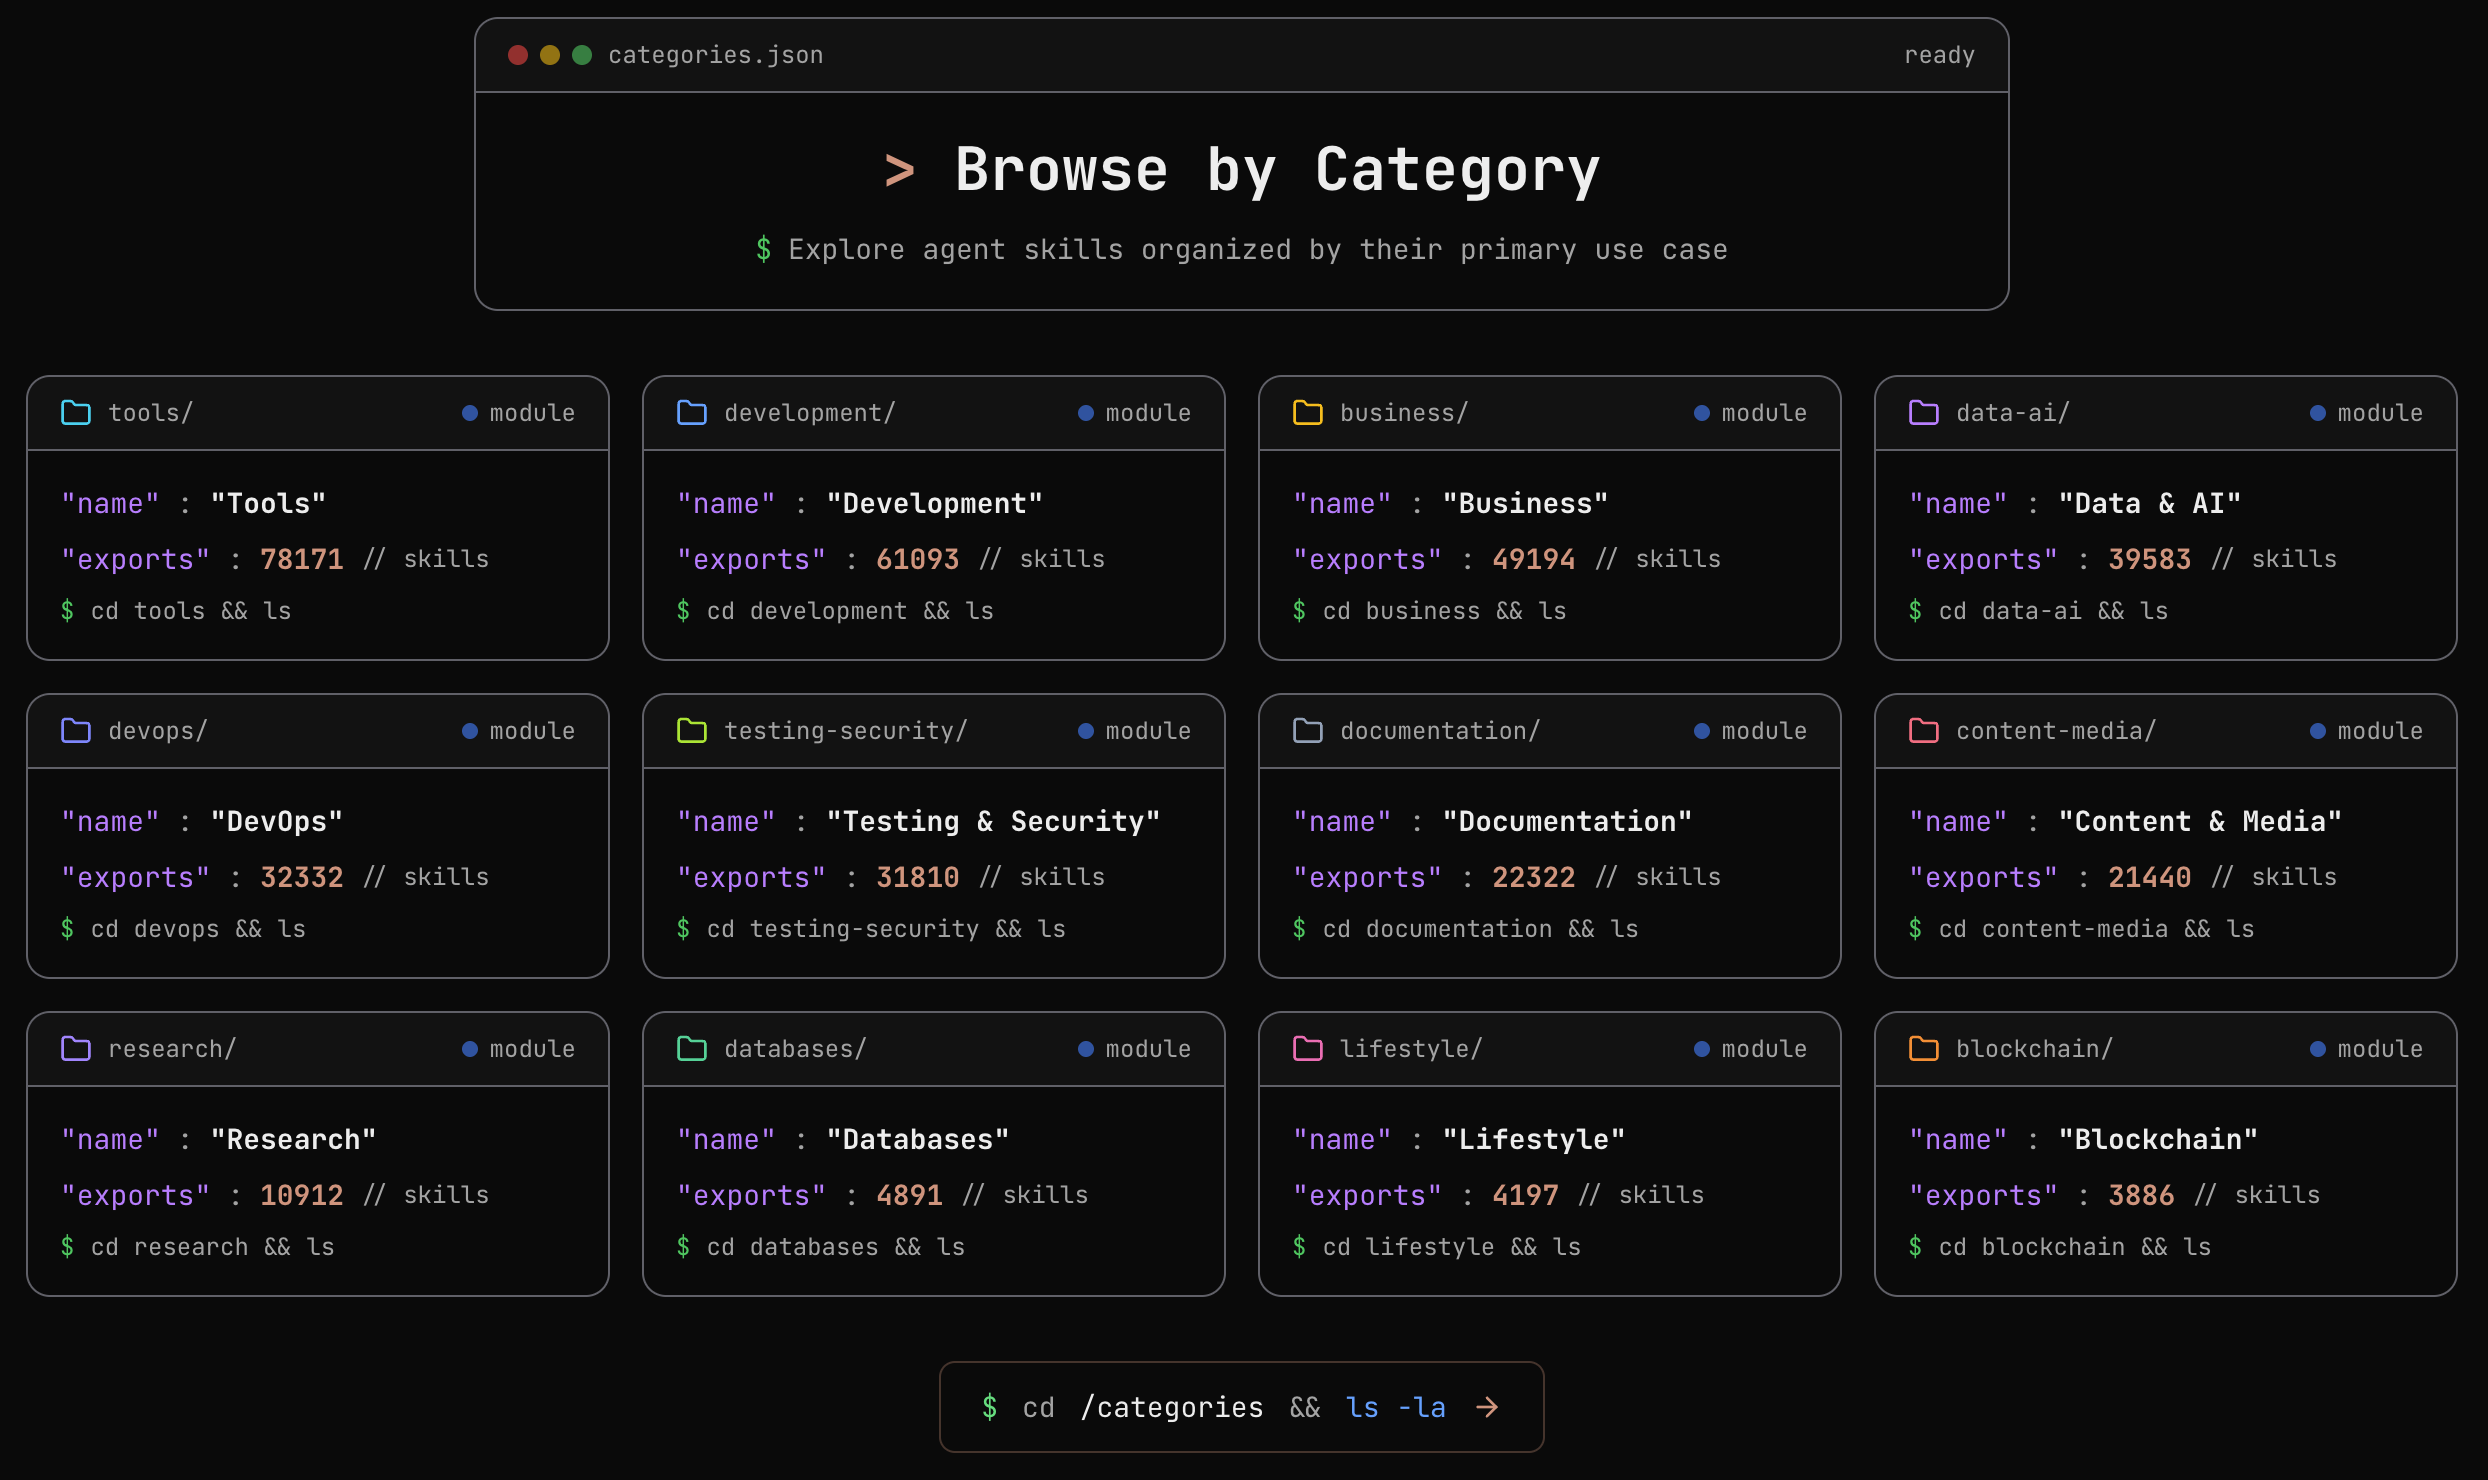The height and width of the screenshot is (1480, 2488).
Task: Toggle the module indicator dot on devops/ card
Action: (x=469, y=730)
